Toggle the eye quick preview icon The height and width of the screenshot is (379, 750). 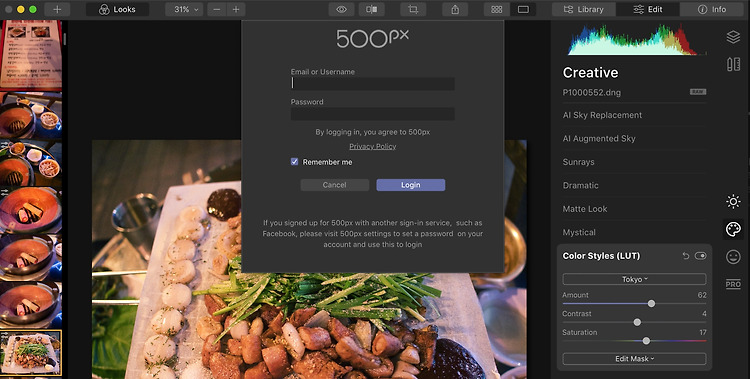click(x=341, y=10)
